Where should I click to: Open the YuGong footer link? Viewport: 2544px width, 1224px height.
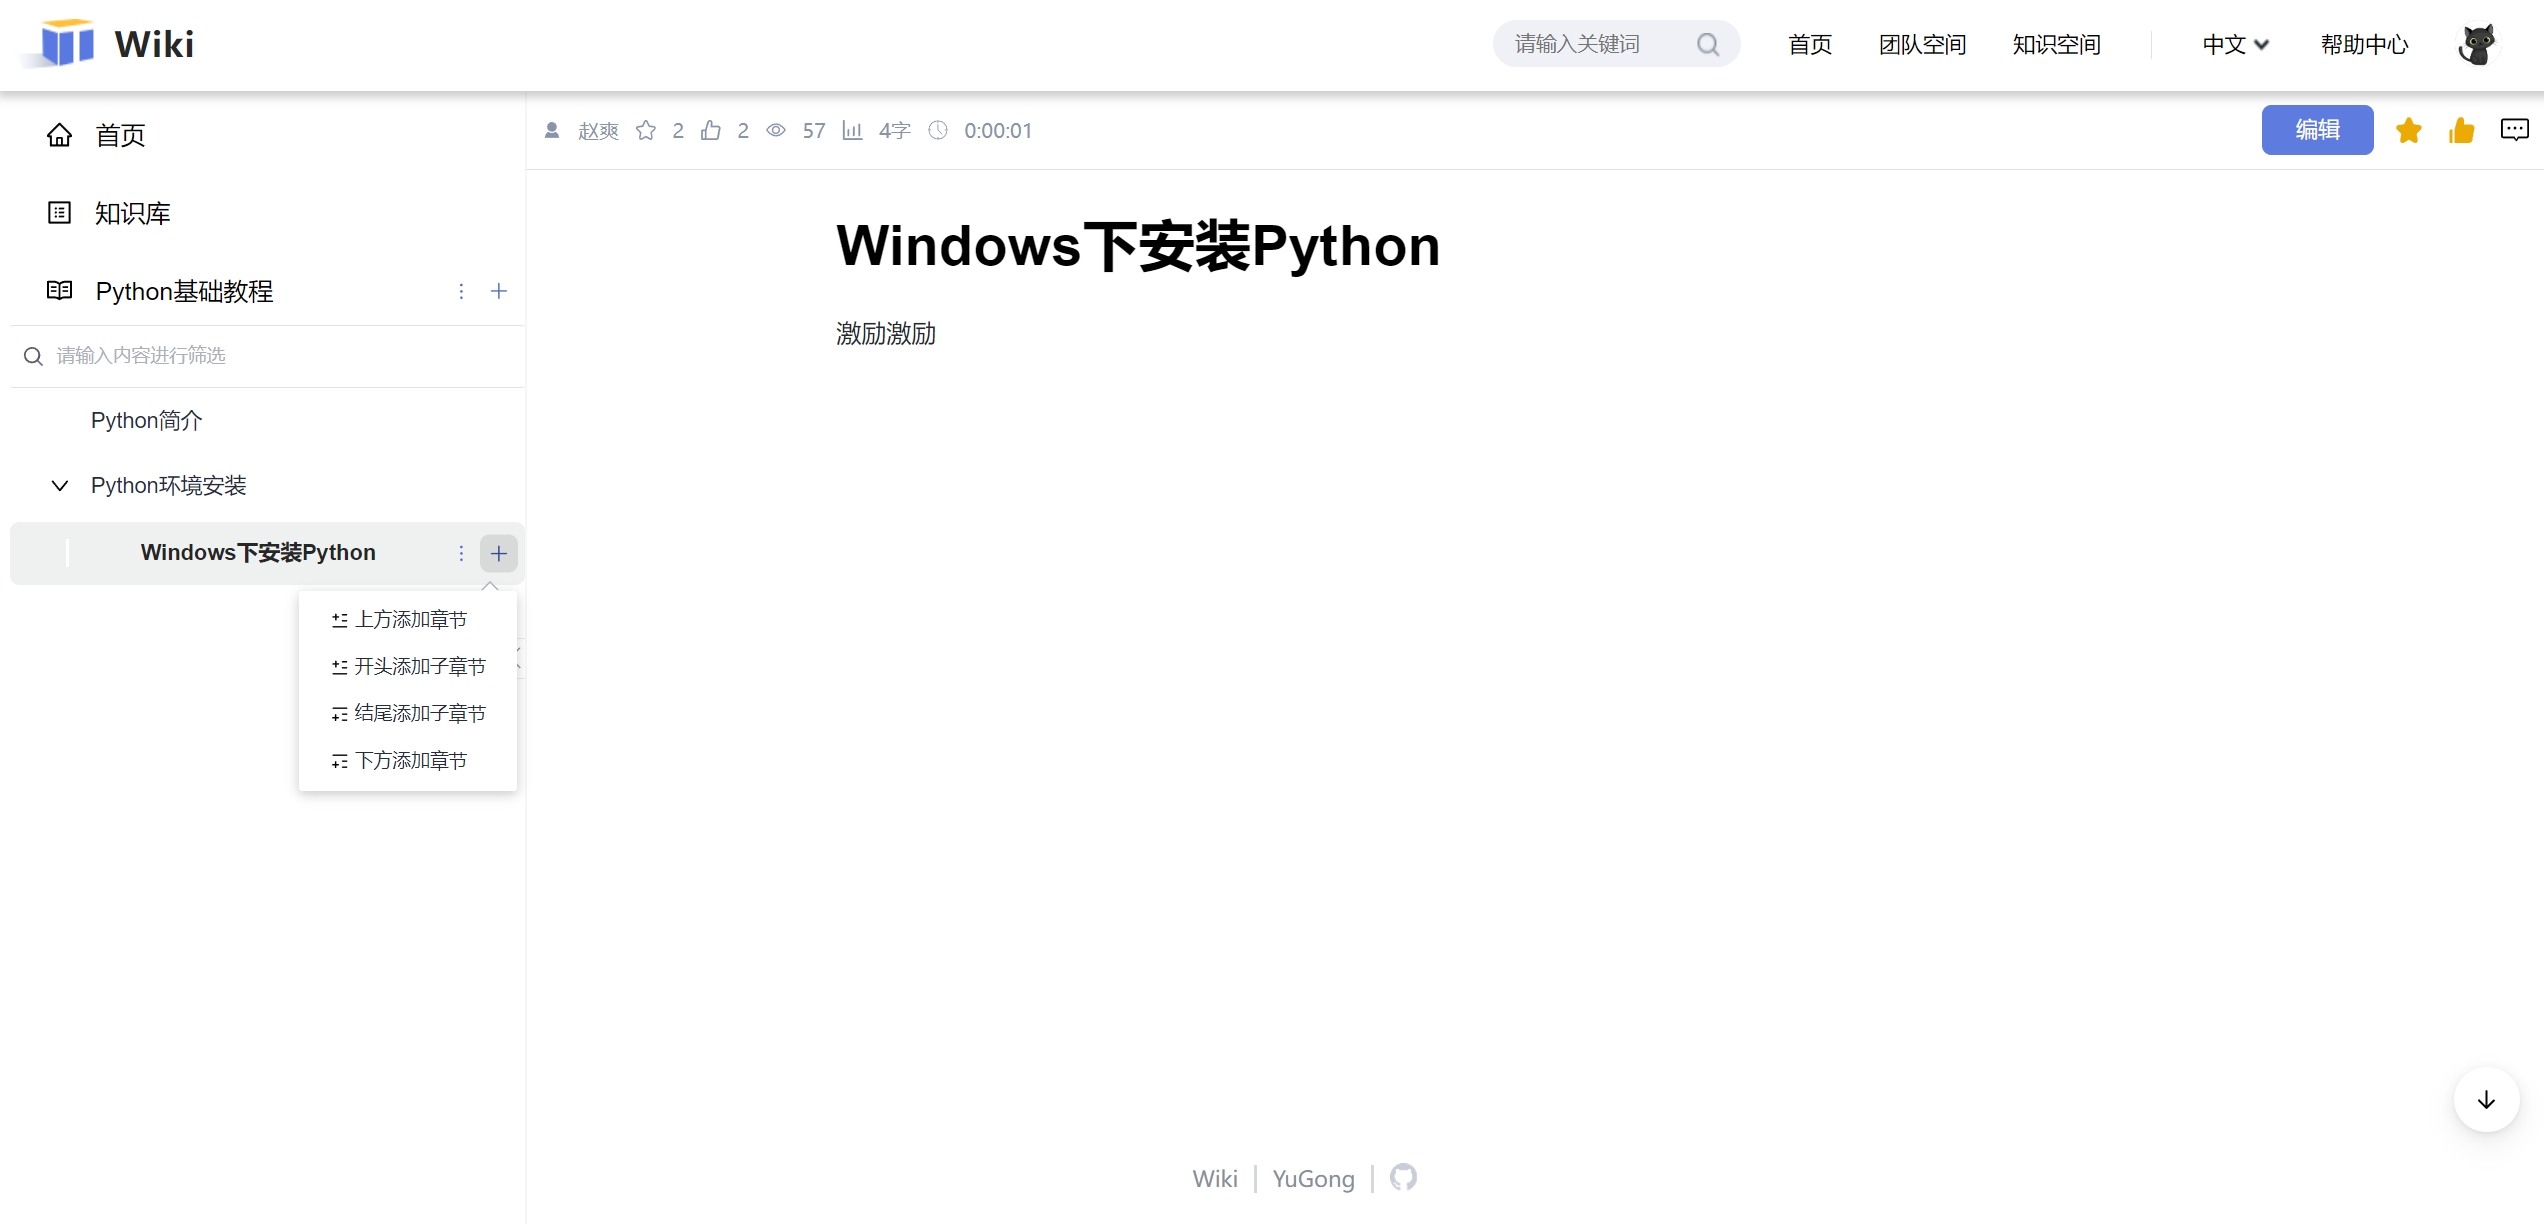pos(1312,1178)
